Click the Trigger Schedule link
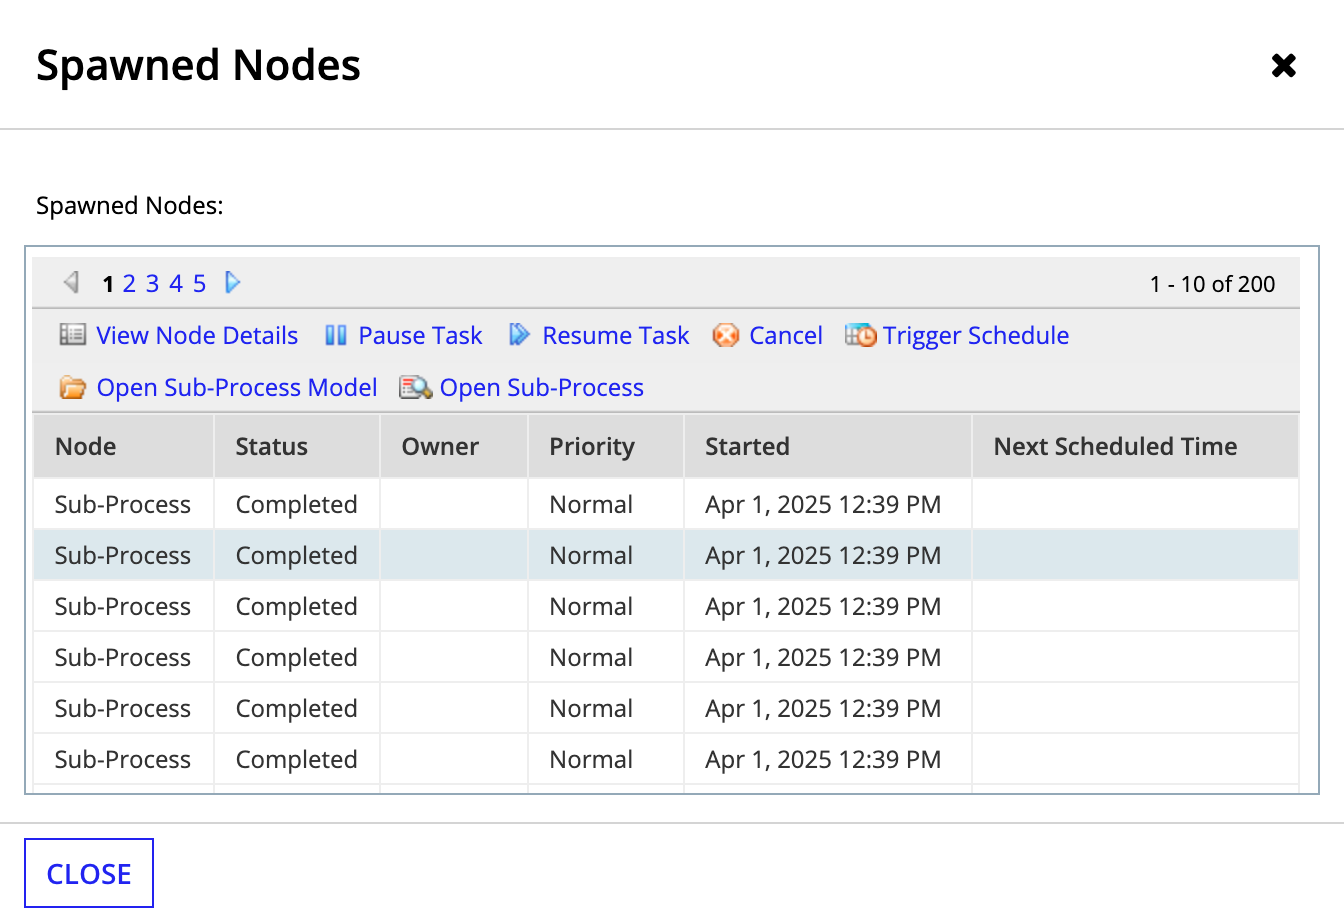 tap(976, 335)
